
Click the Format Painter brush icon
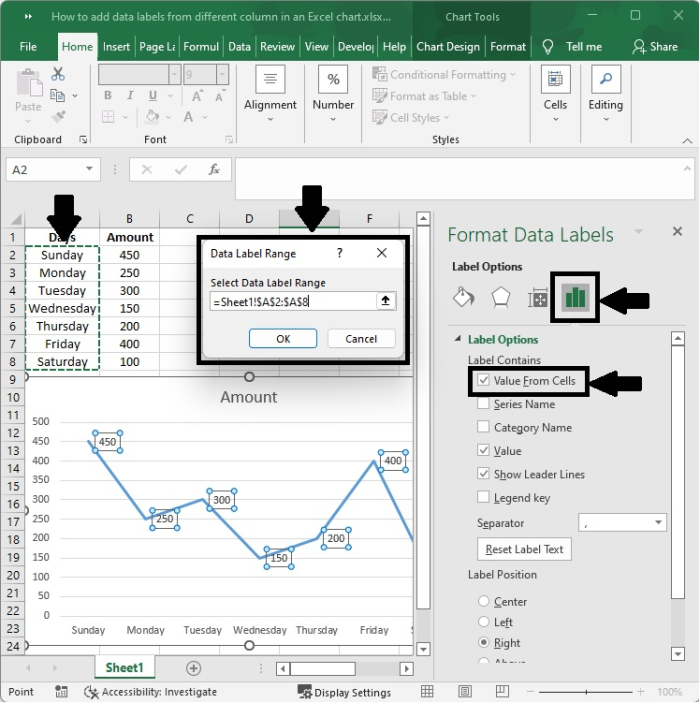(x=58, y=117)
